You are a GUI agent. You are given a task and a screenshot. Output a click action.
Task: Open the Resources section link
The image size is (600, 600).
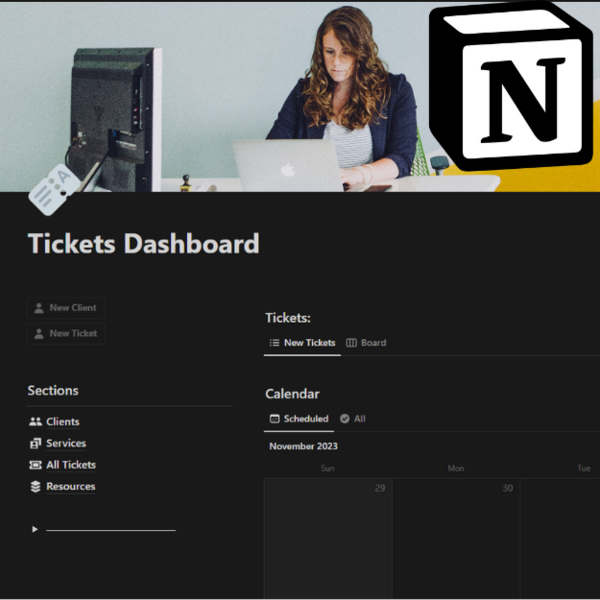click(71, 486)
